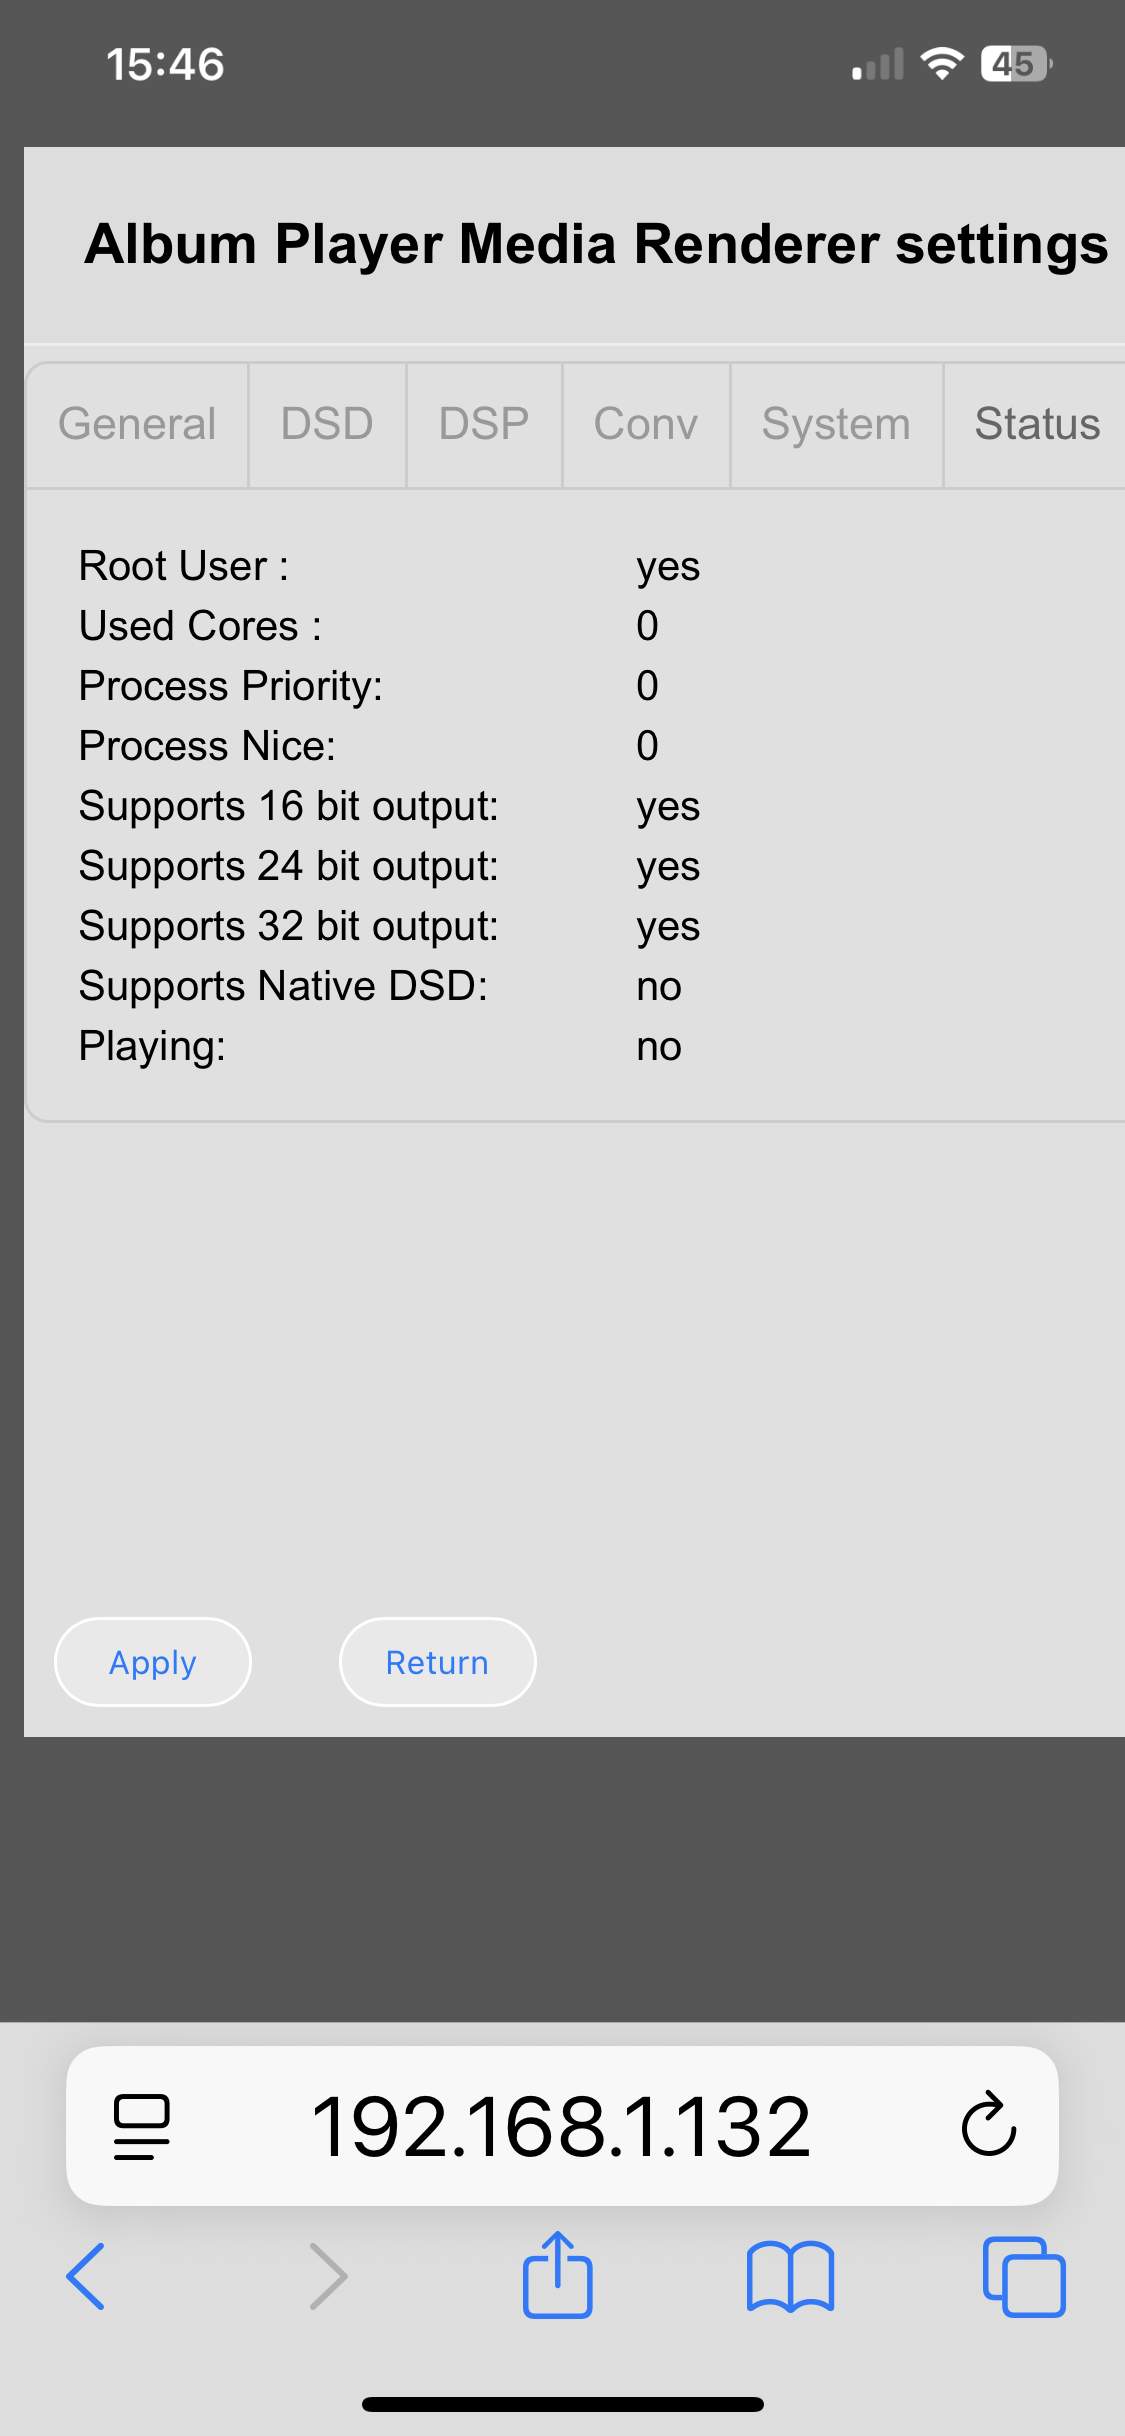Tap the 192.168.1.132 address field
The width and height of the screenshot is (1125, 2436).
561,2126
